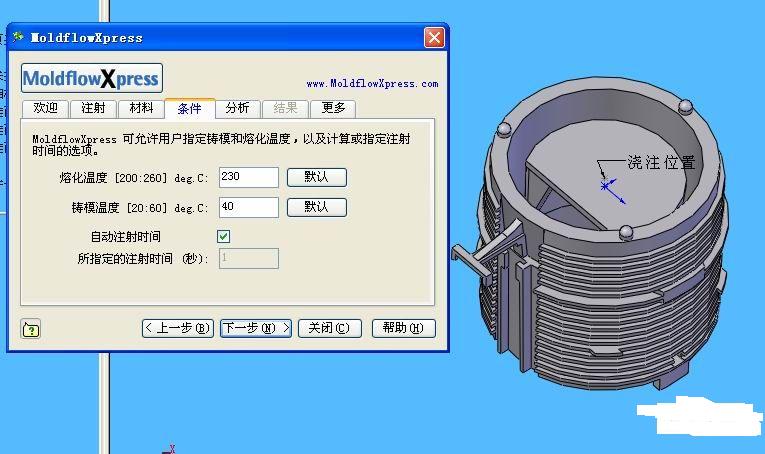Click the 下一步(N) button
The image size is (765, 454).
click(x=256, y=328)
